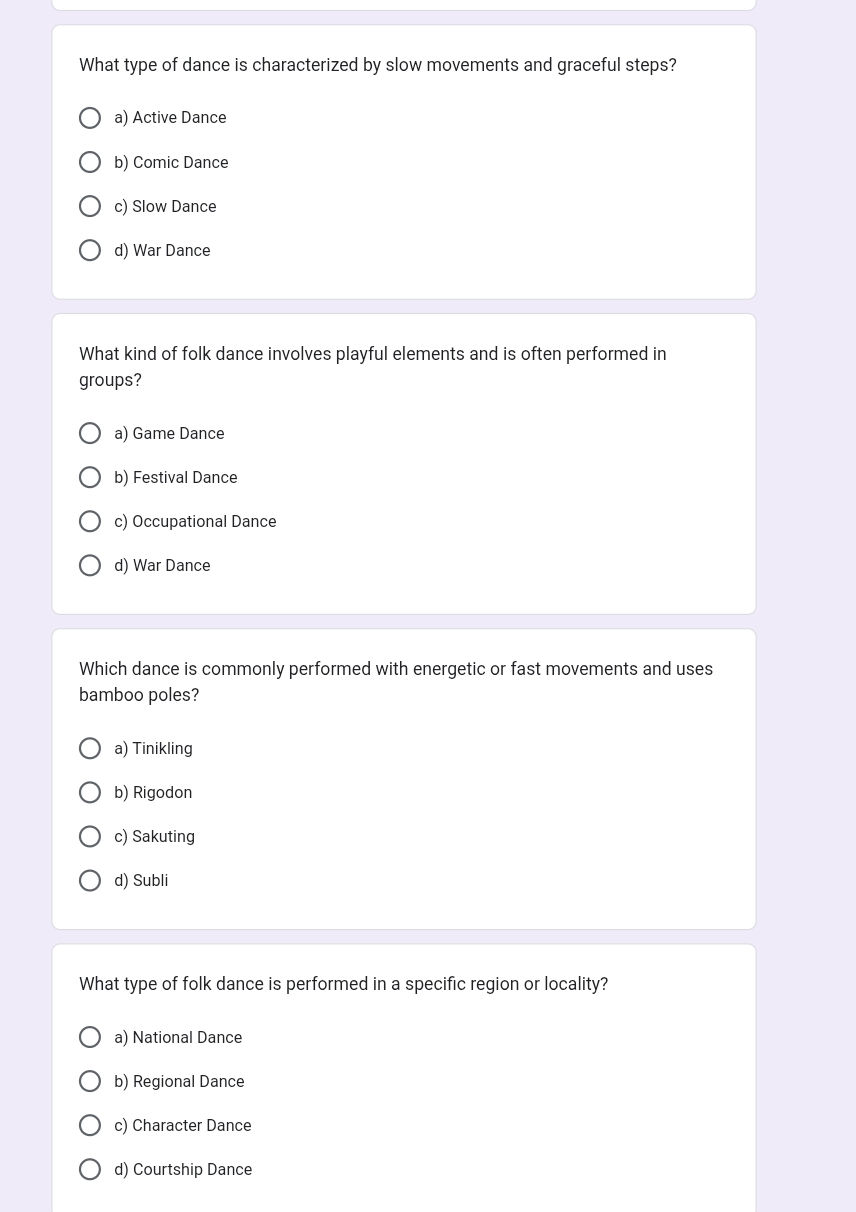Choose "b) Comic Dance" as the answer

pos(90,162)
